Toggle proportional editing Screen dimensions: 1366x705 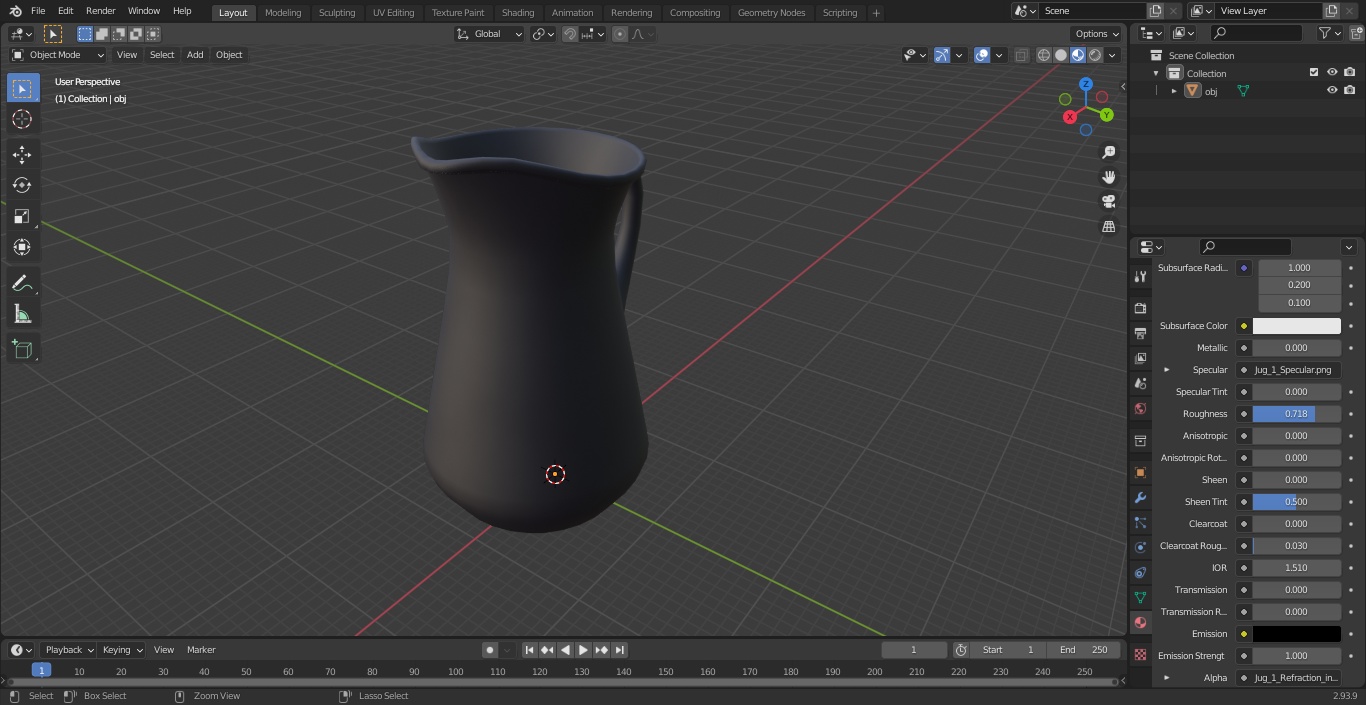620,34
